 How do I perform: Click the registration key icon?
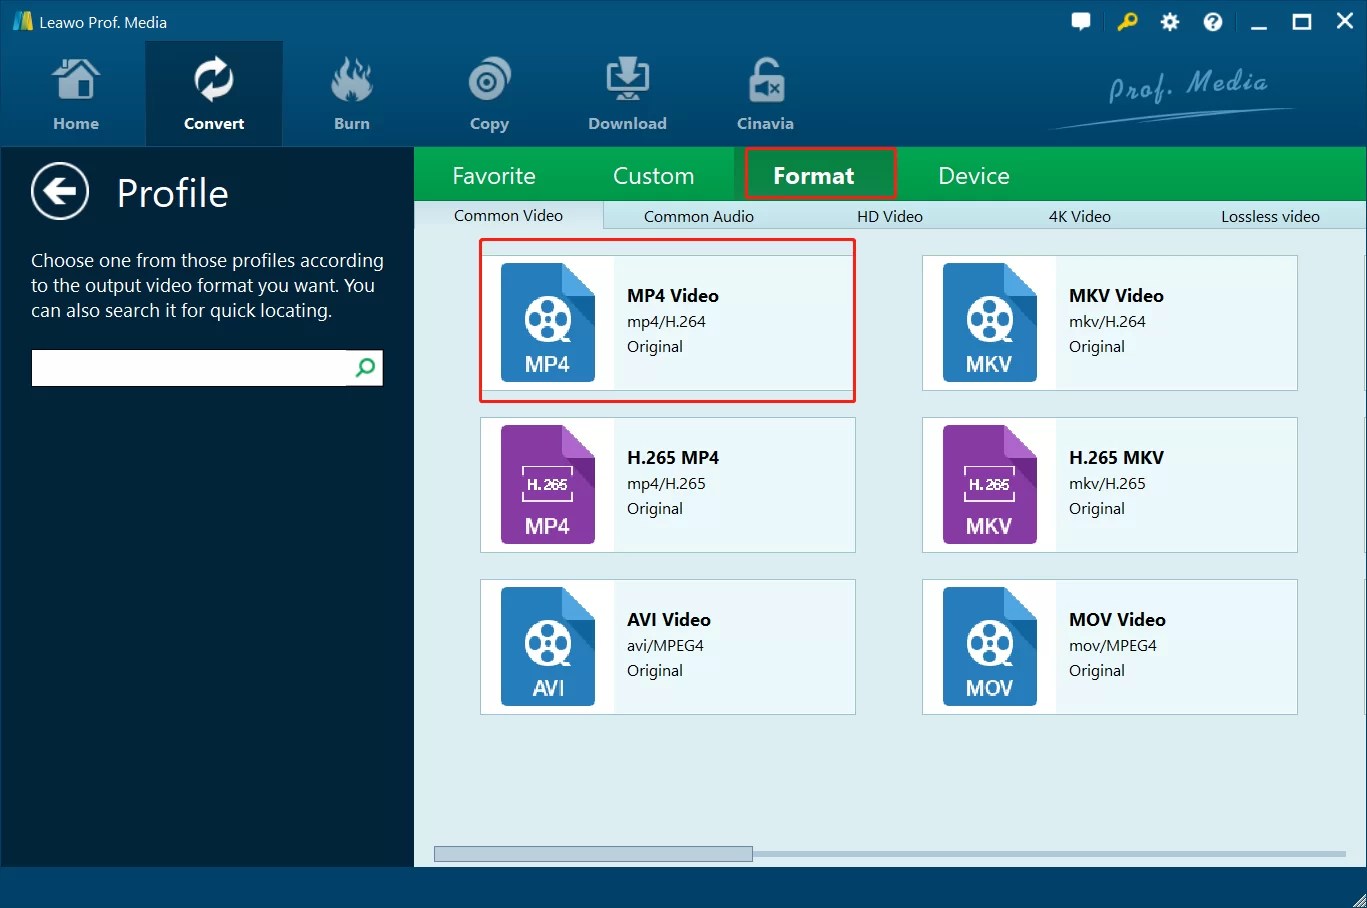click(1127, 21)
